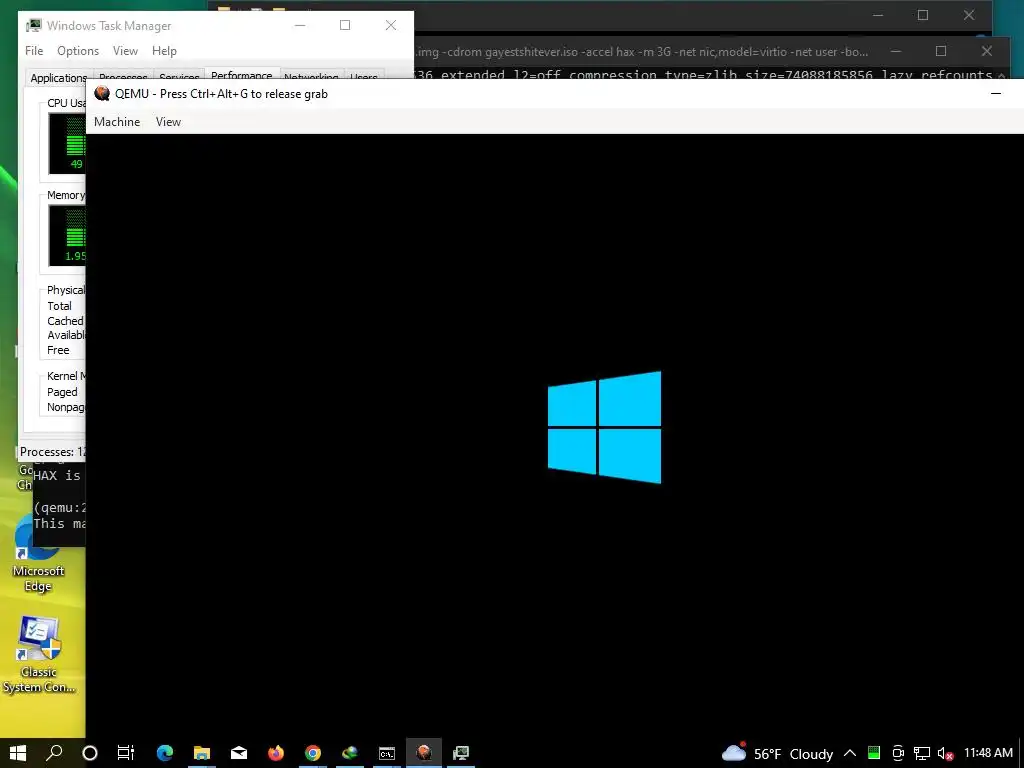
Task: Click the 'HAX is' console output line
Action: point(57,475)
